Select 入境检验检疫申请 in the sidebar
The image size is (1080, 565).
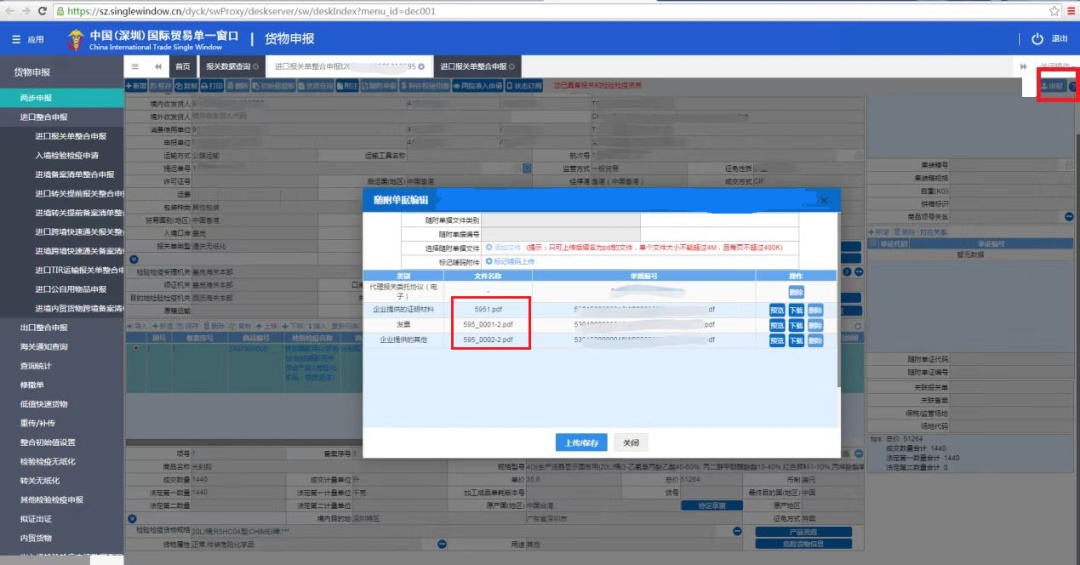coord(67,155)
